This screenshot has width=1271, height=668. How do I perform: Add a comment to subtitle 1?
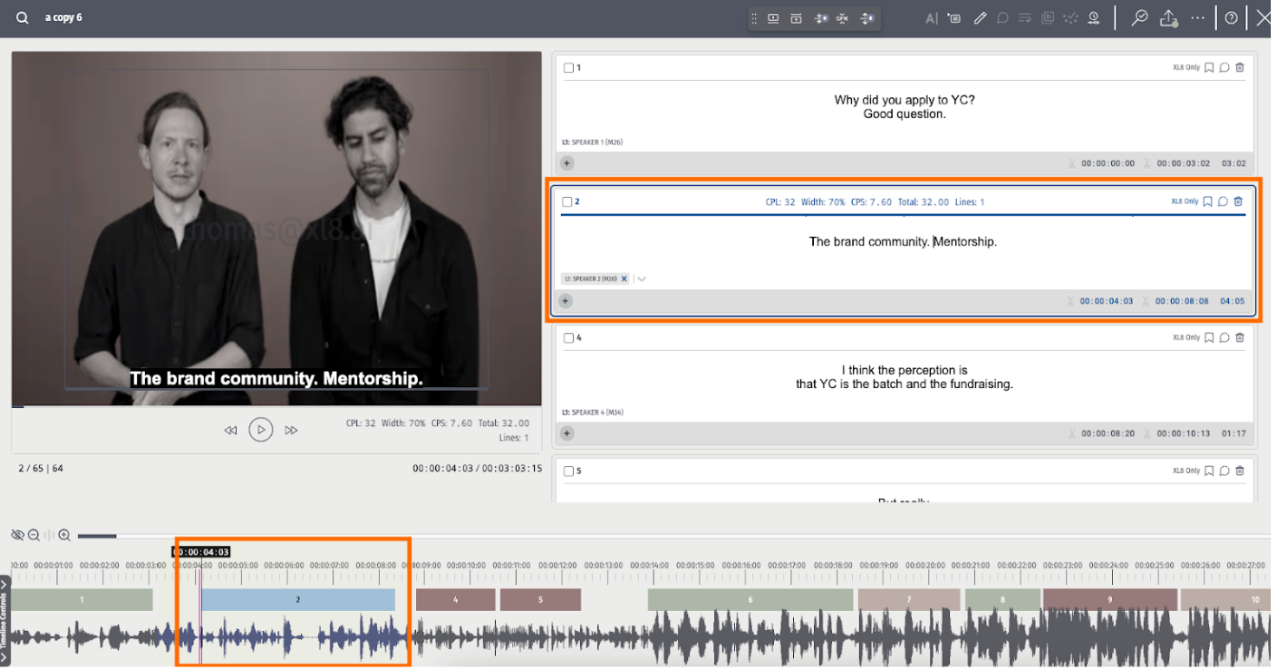coord(1224,68)
